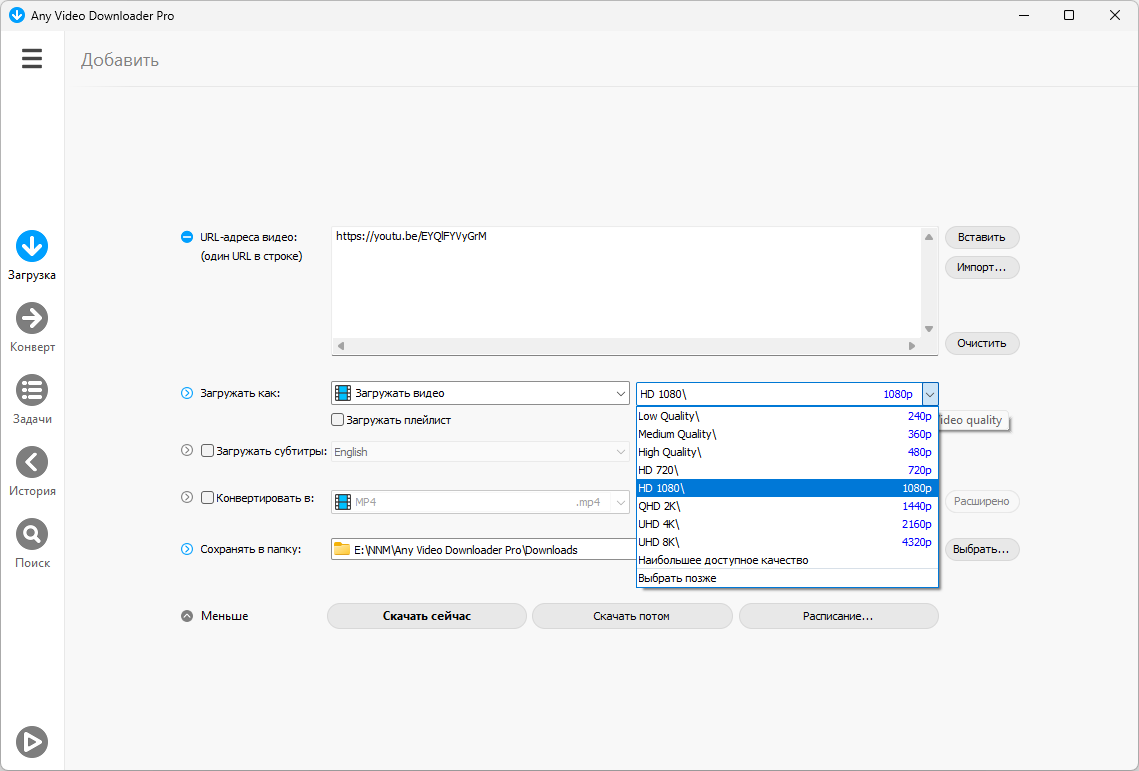The image size is (1139, 771).
Task: Click the Скачать сейчас button
Action: coord(426,615)
